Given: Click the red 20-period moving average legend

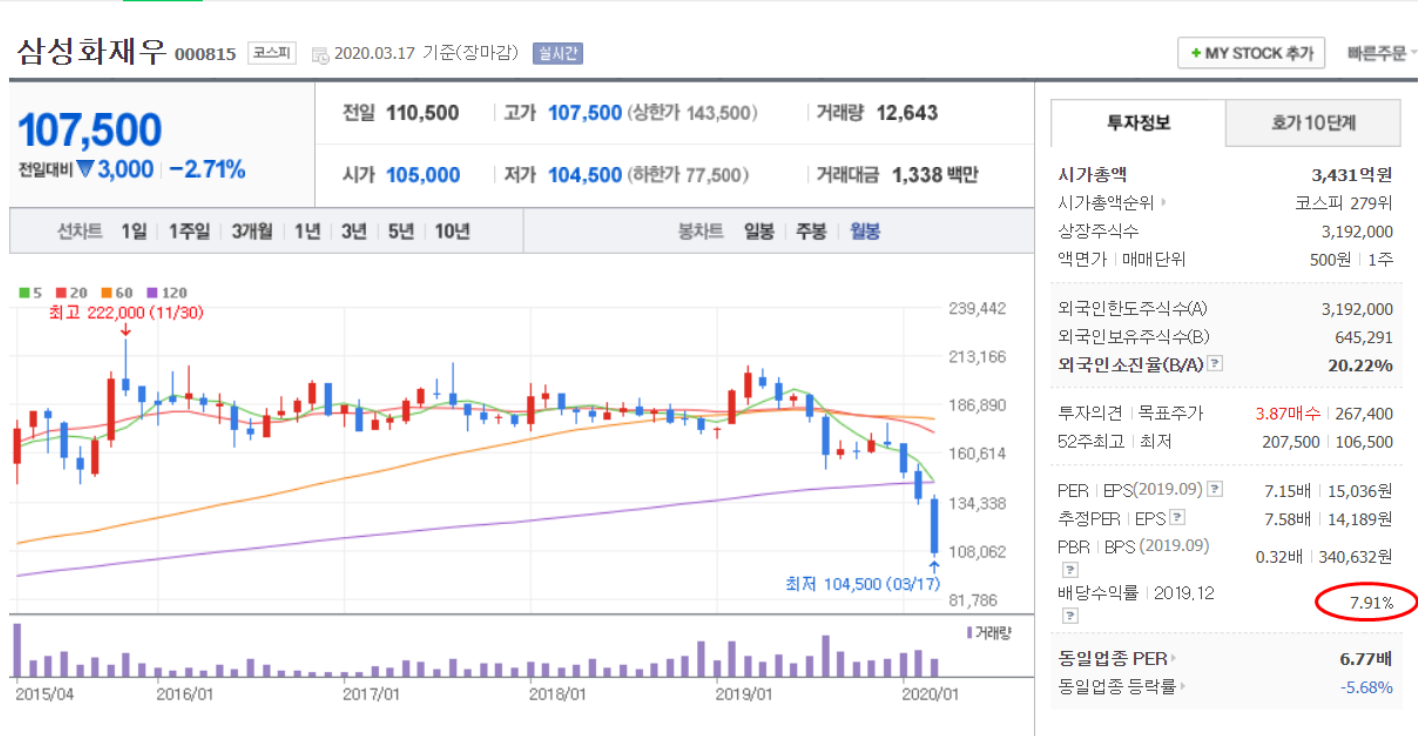Looking at the screenshot, I should point(71,293).
